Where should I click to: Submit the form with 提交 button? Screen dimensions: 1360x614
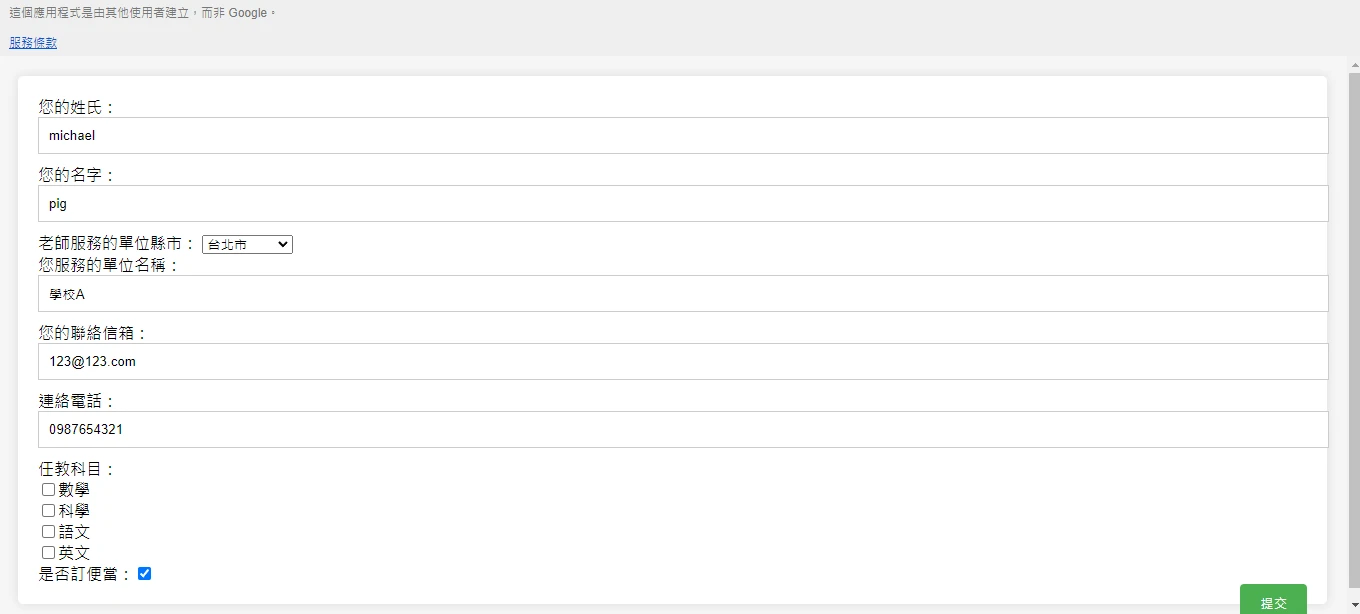[x=1273, y=600]
